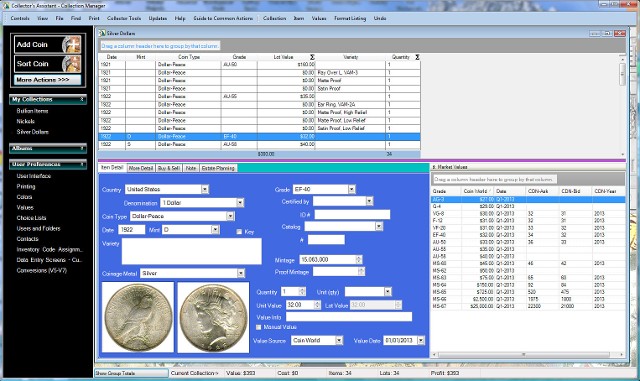Switch to the Buy & Sell tab
This screenshot has width=640, height=381.
pyautogui.click(x=169, y=168)
